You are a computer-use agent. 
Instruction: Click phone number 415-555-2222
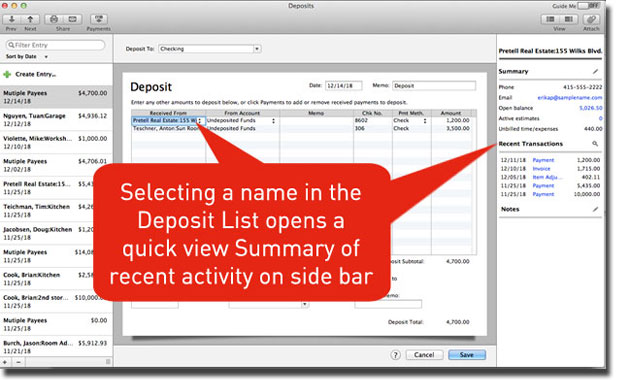pos(583,87)
